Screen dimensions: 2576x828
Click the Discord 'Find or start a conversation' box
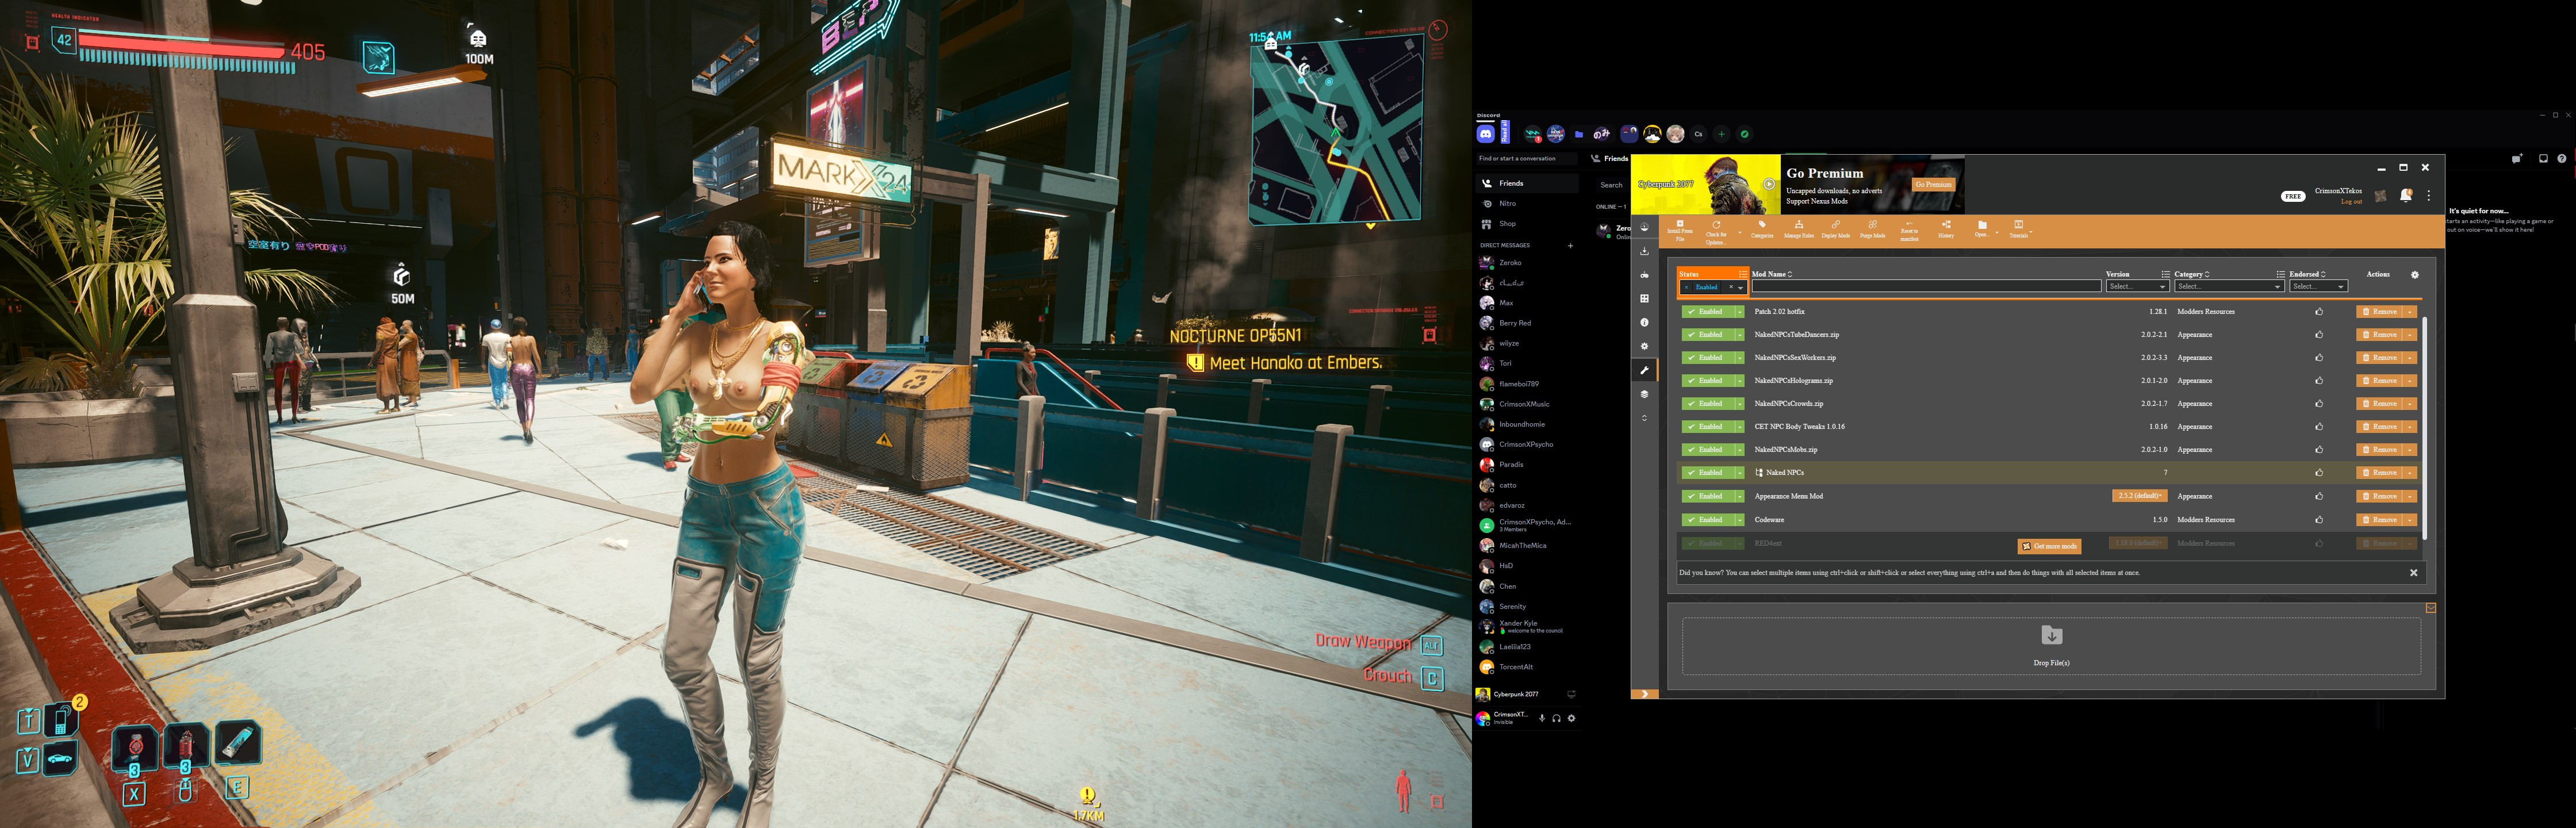(1526, 158)
